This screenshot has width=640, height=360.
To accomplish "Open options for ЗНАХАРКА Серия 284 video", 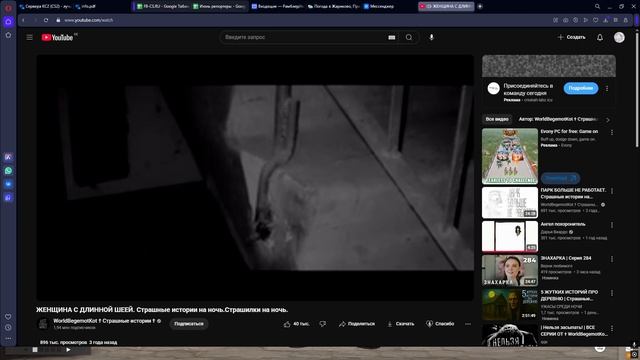I will pos(612,259).
